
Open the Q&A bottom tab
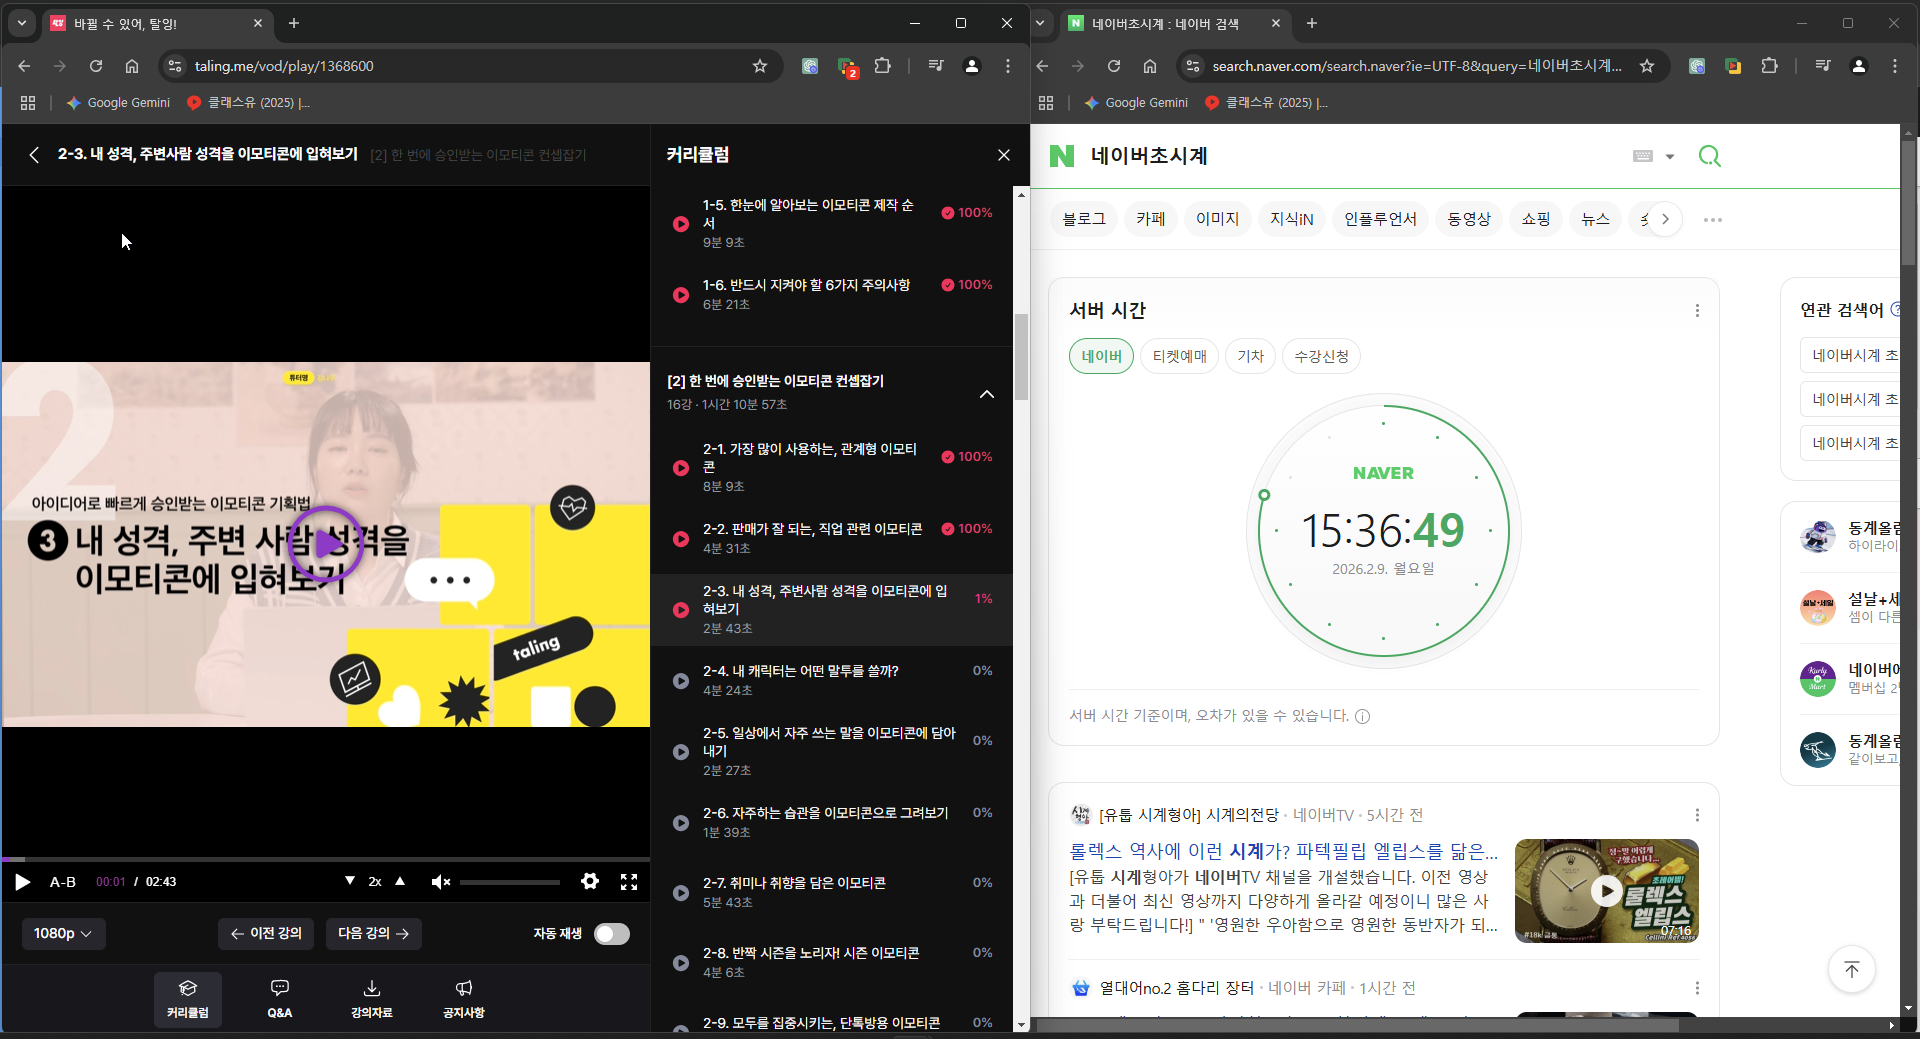[x=280, y=999]
